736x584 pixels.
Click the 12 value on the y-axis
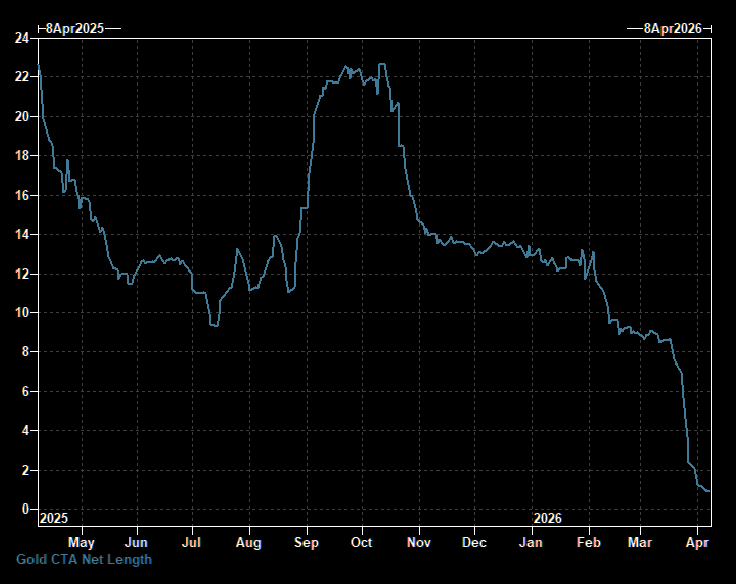(x=21, y=274)
